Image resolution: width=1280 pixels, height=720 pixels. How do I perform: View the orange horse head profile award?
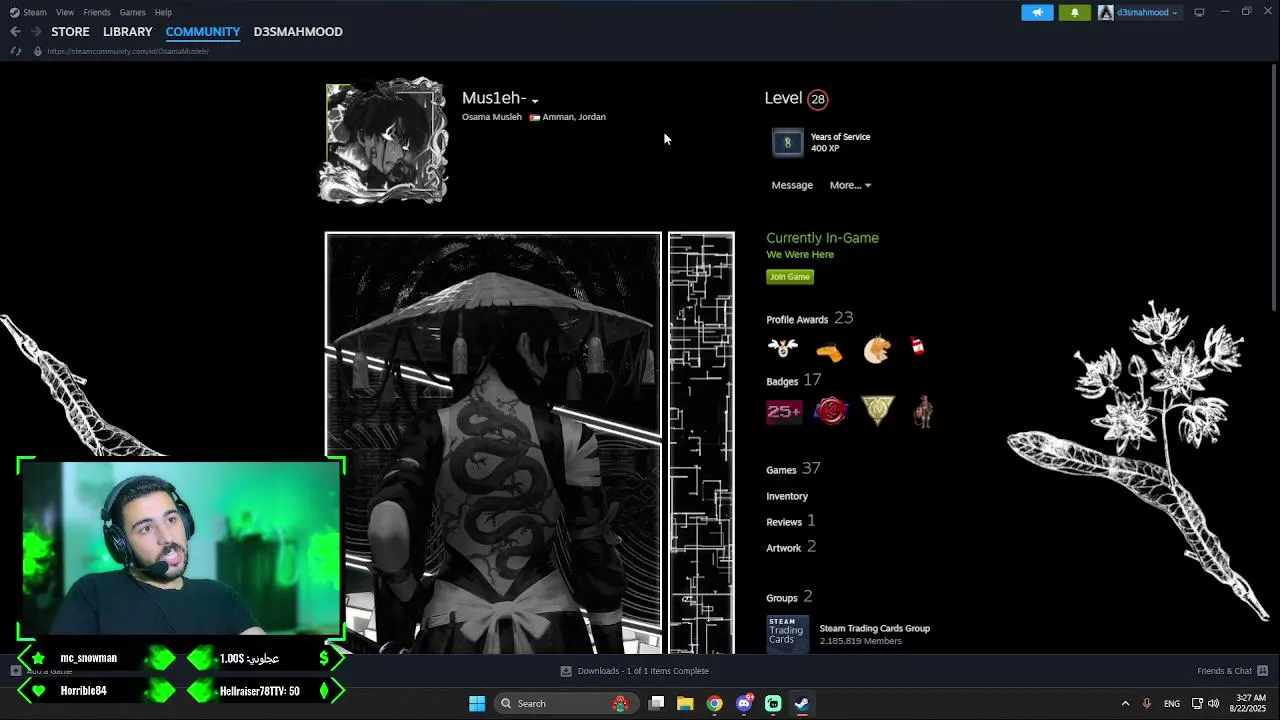coord(876,349)
